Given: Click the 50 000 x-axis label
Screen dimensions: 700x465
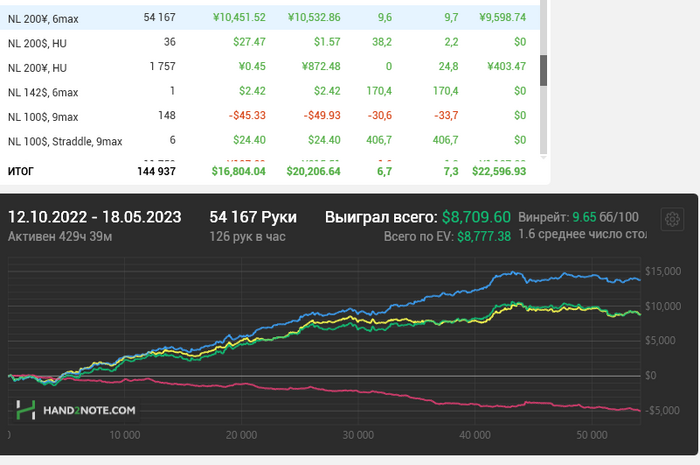Looking at the screenshot, I should [592, 435].
